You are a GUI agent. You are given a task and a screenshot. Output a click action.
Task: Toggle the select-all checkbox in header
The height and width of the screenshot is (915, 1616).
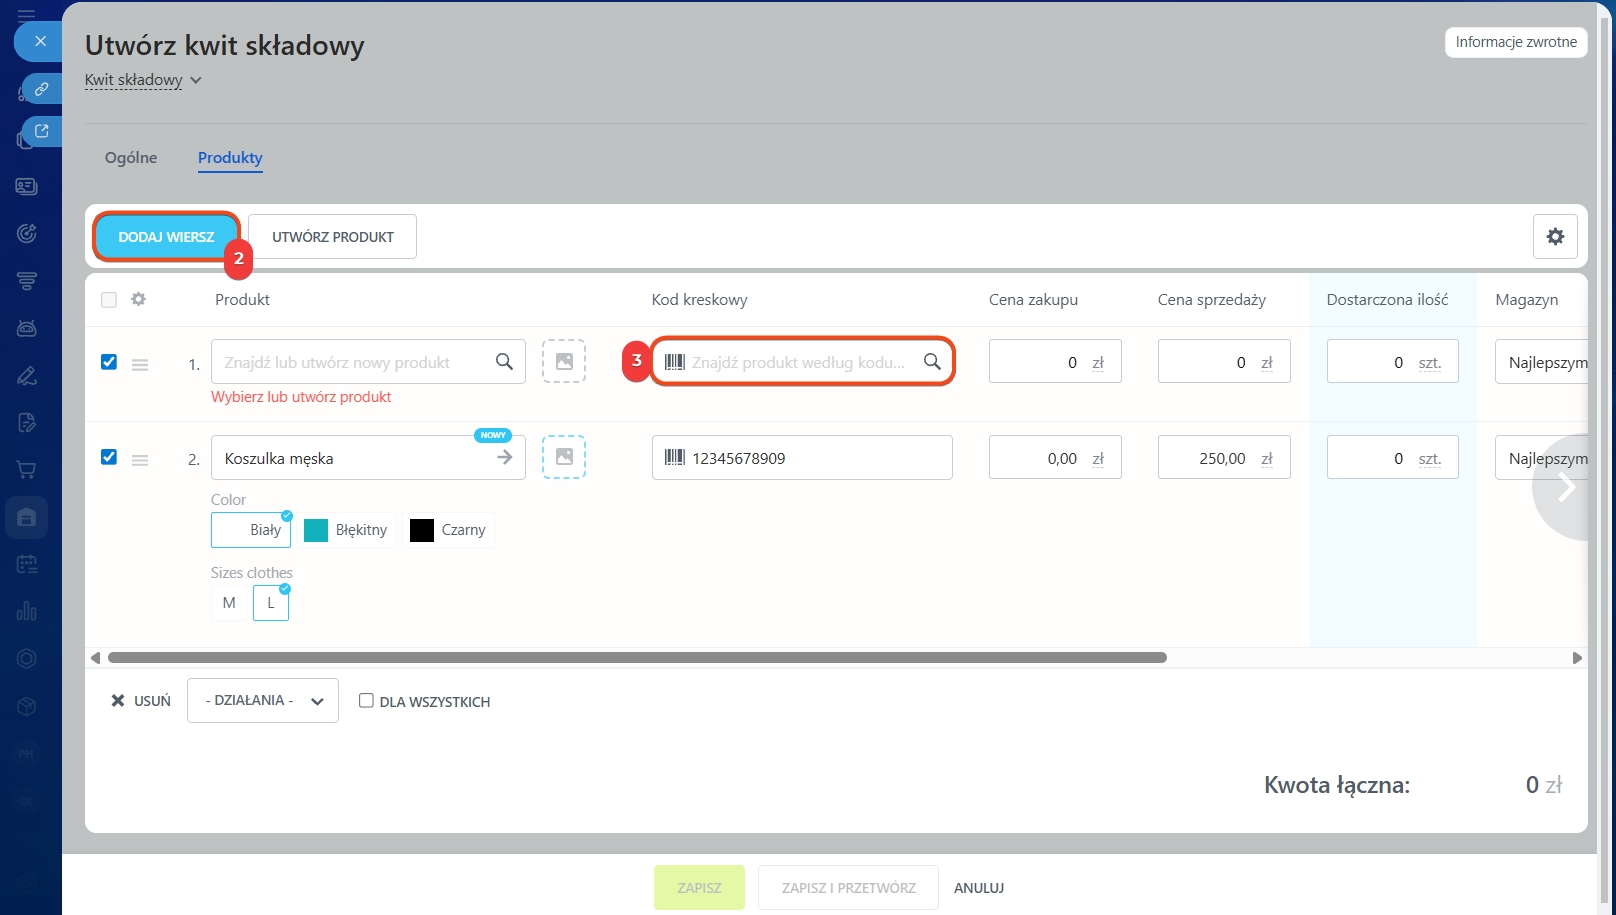pos(109,299)
